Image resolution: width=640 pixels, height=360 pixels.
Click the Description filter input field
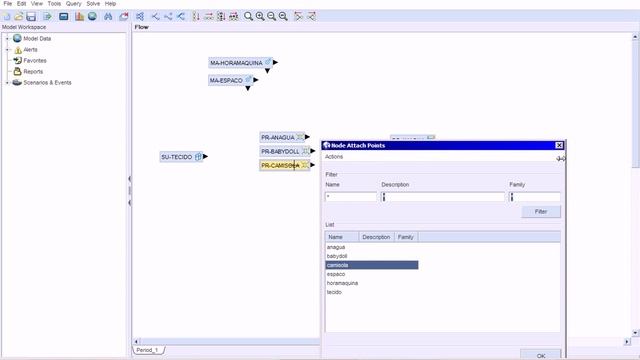click(443, 197)
